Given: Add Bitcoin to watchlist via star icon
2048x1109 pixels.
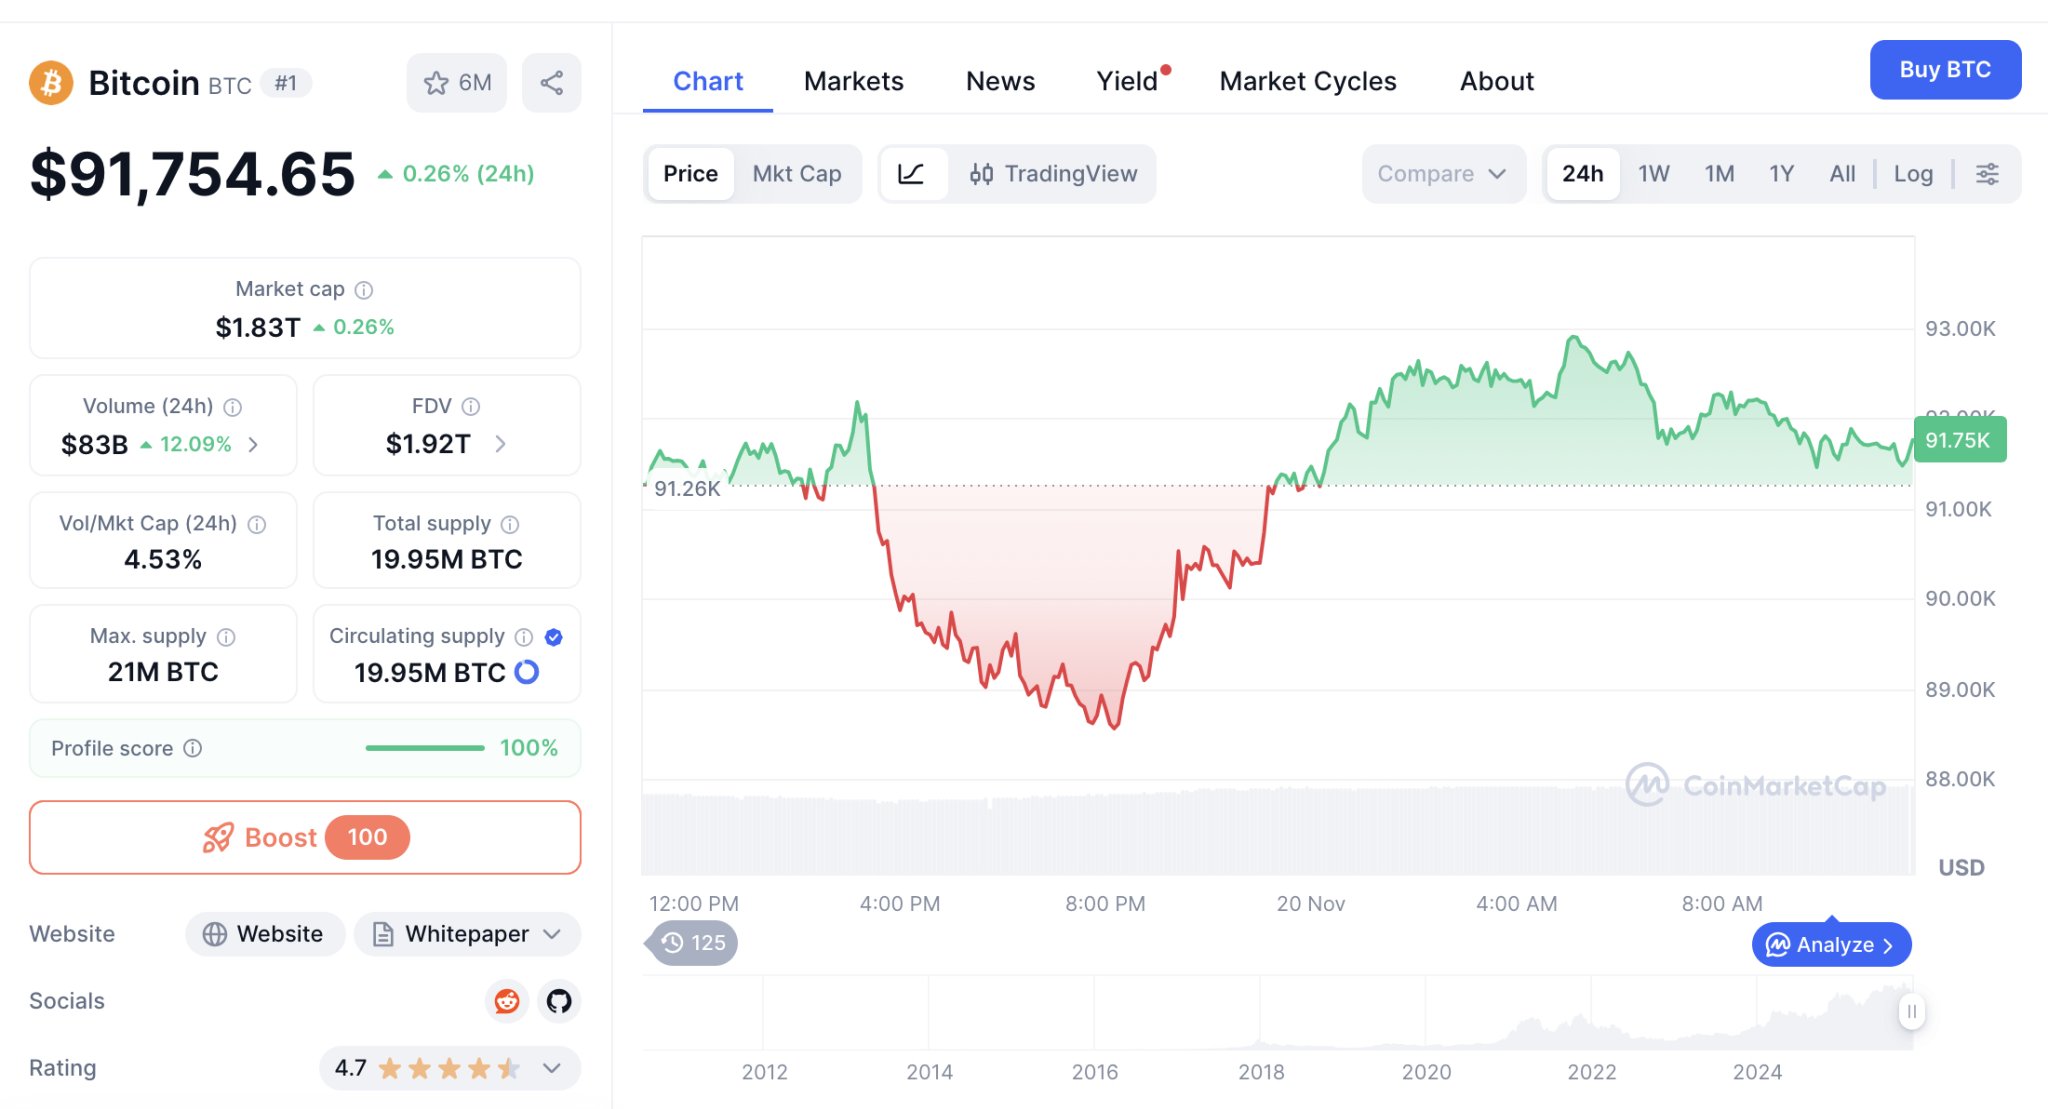Looking at the screenshot, I should pyautogui.click(x=436, y=82).
